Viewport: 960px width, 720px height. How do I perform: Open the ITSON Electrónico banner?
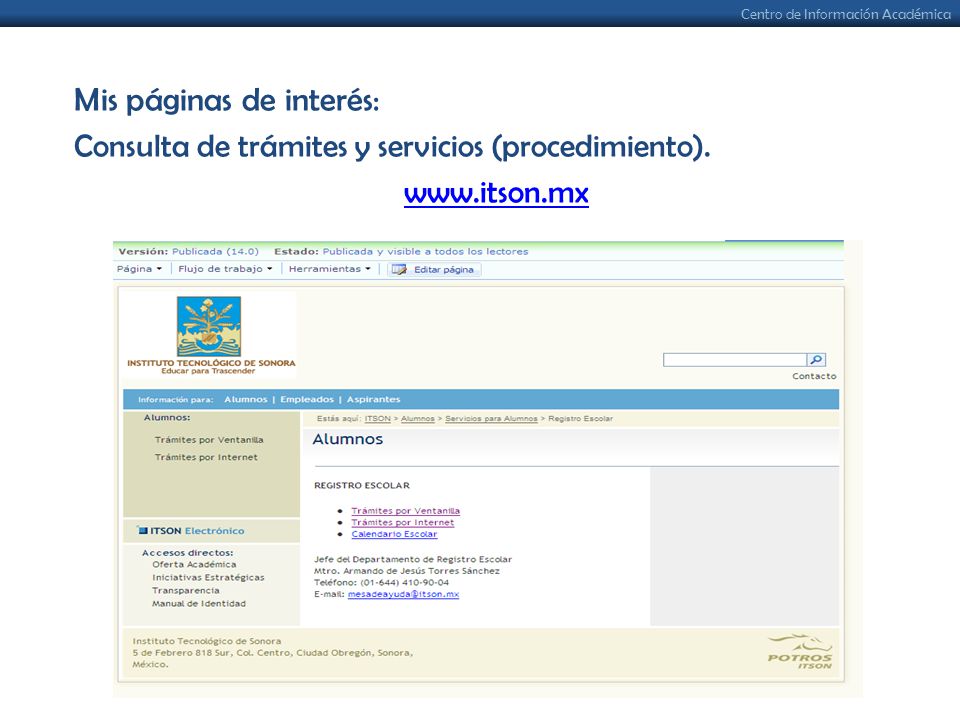tap(191, 531)
